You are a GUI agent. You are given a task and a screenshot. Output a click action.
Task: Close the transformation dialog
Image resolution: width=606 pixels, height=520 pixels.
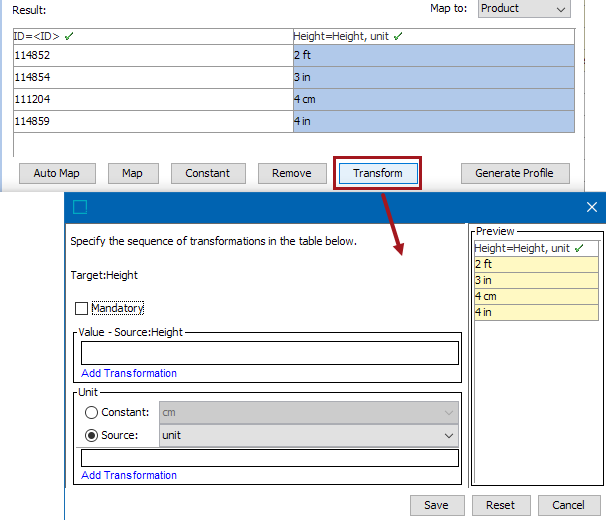(x=592, y=207)
